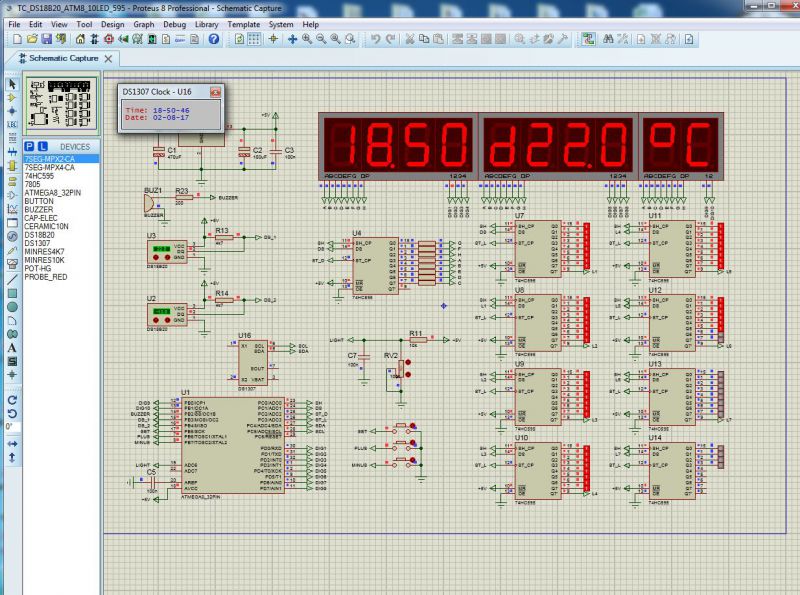Viewport: 800px width, 595px height.
Task: Open the File menu
Action: point(14,24)
